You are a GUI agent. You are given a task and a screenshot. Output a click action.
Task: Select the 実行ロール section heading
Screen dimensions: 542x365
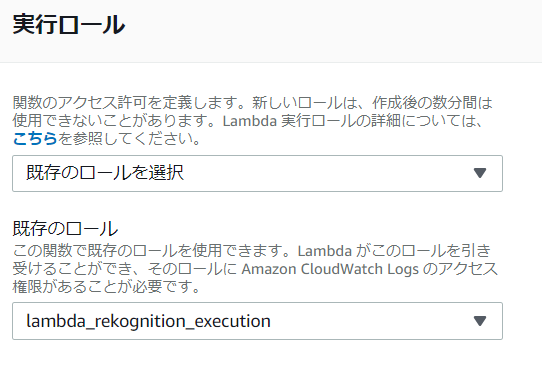click(69, 25)
